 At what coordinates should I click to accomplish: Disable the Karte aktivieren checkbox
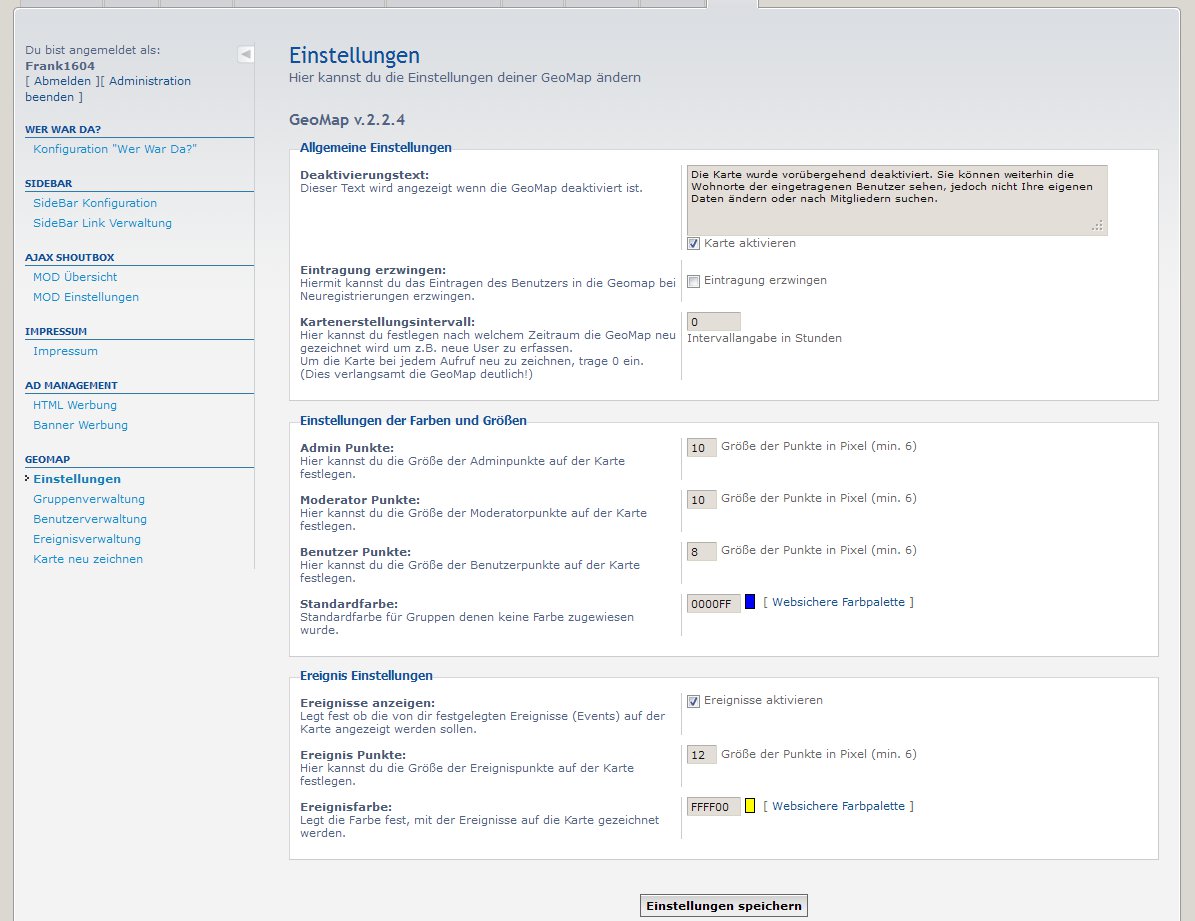point(693,244)
